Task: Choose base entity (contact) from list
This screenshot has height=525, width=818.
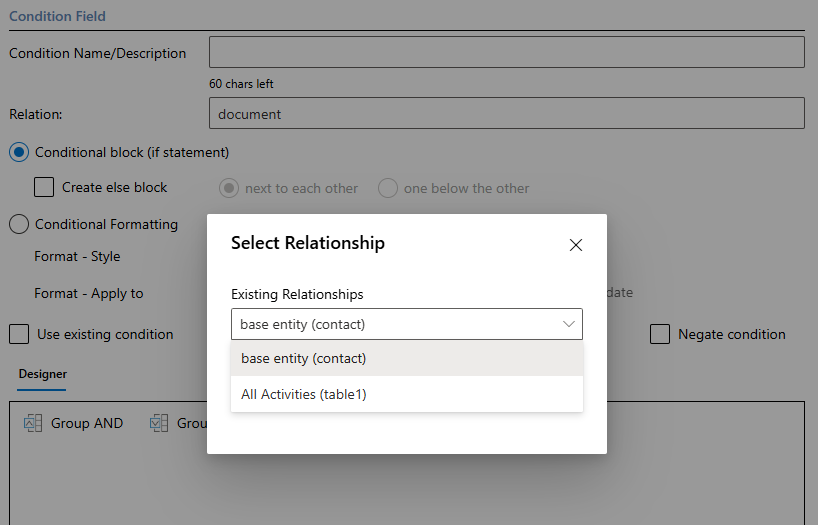Action: click(407, 359)
